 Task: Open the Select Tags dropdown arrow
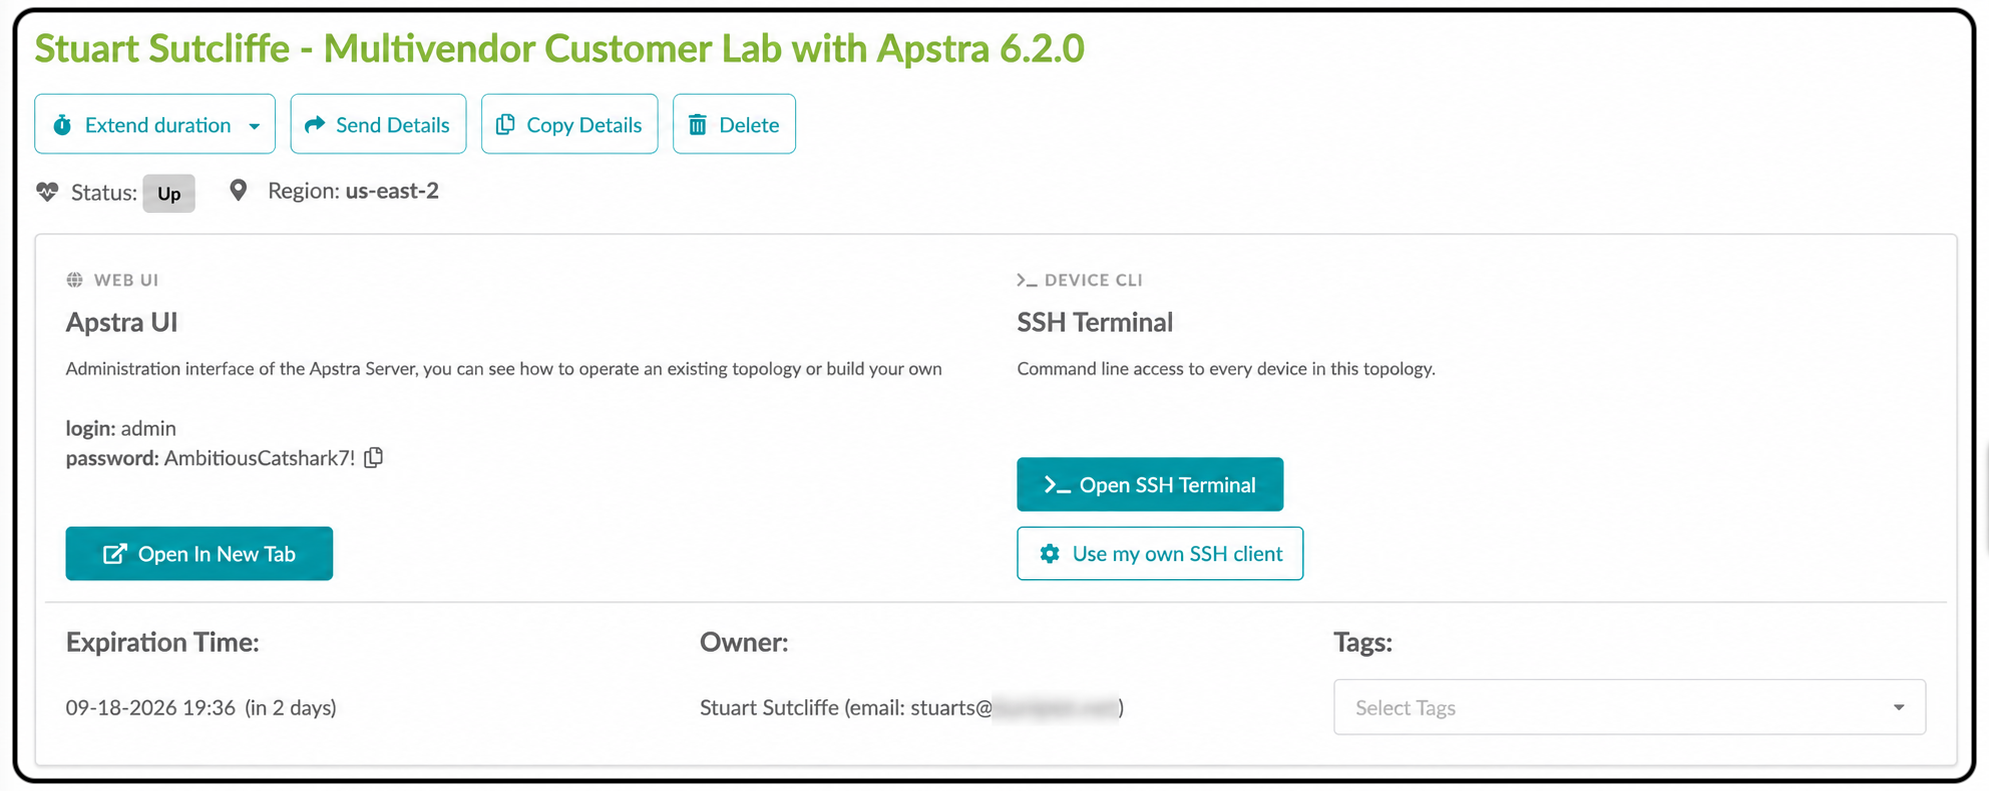(1898, 708)
